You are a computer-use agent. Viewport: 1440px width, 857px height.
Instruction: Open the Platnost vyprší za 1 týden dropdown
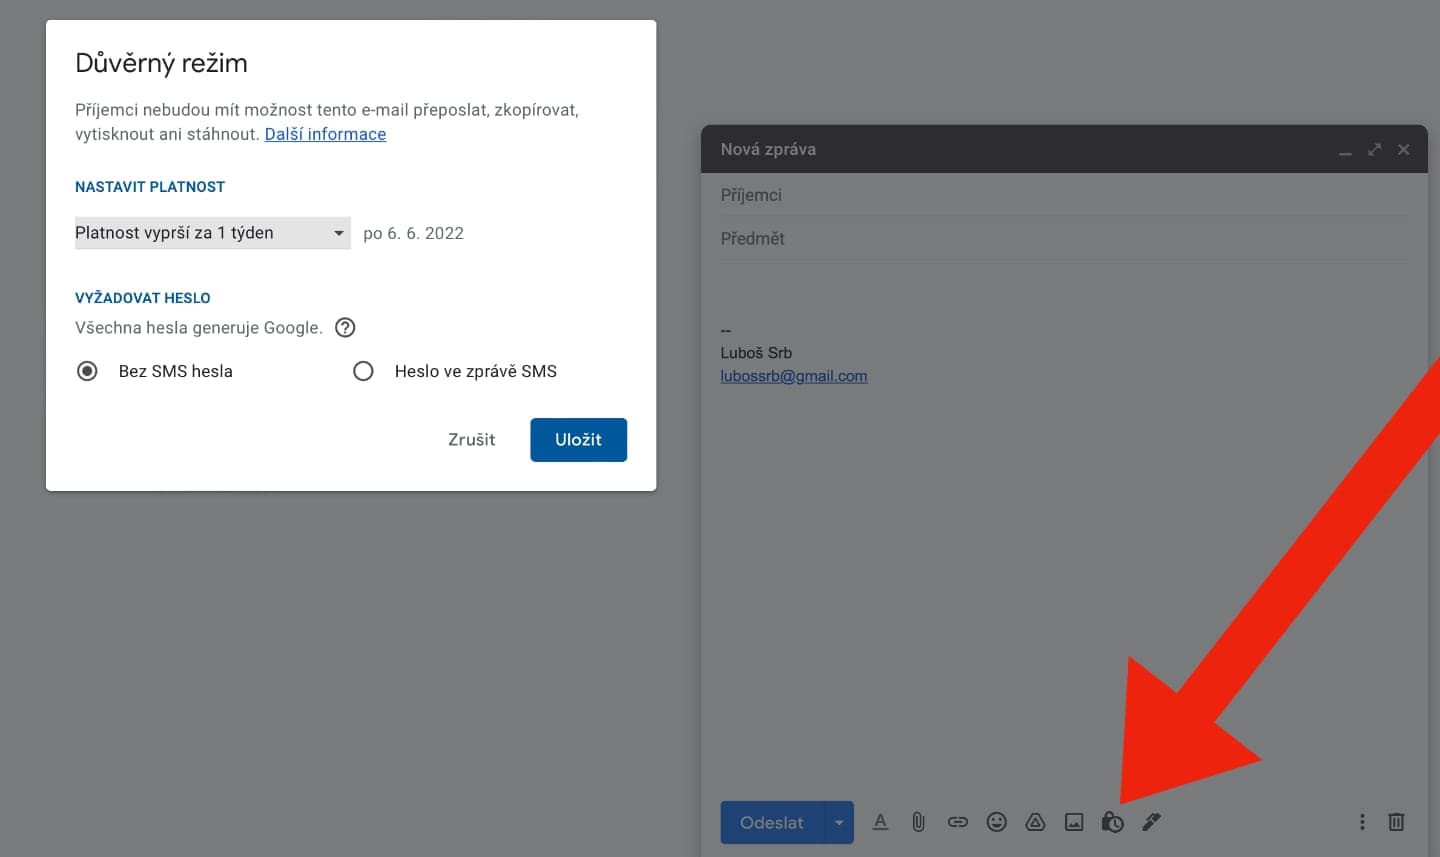212,233
